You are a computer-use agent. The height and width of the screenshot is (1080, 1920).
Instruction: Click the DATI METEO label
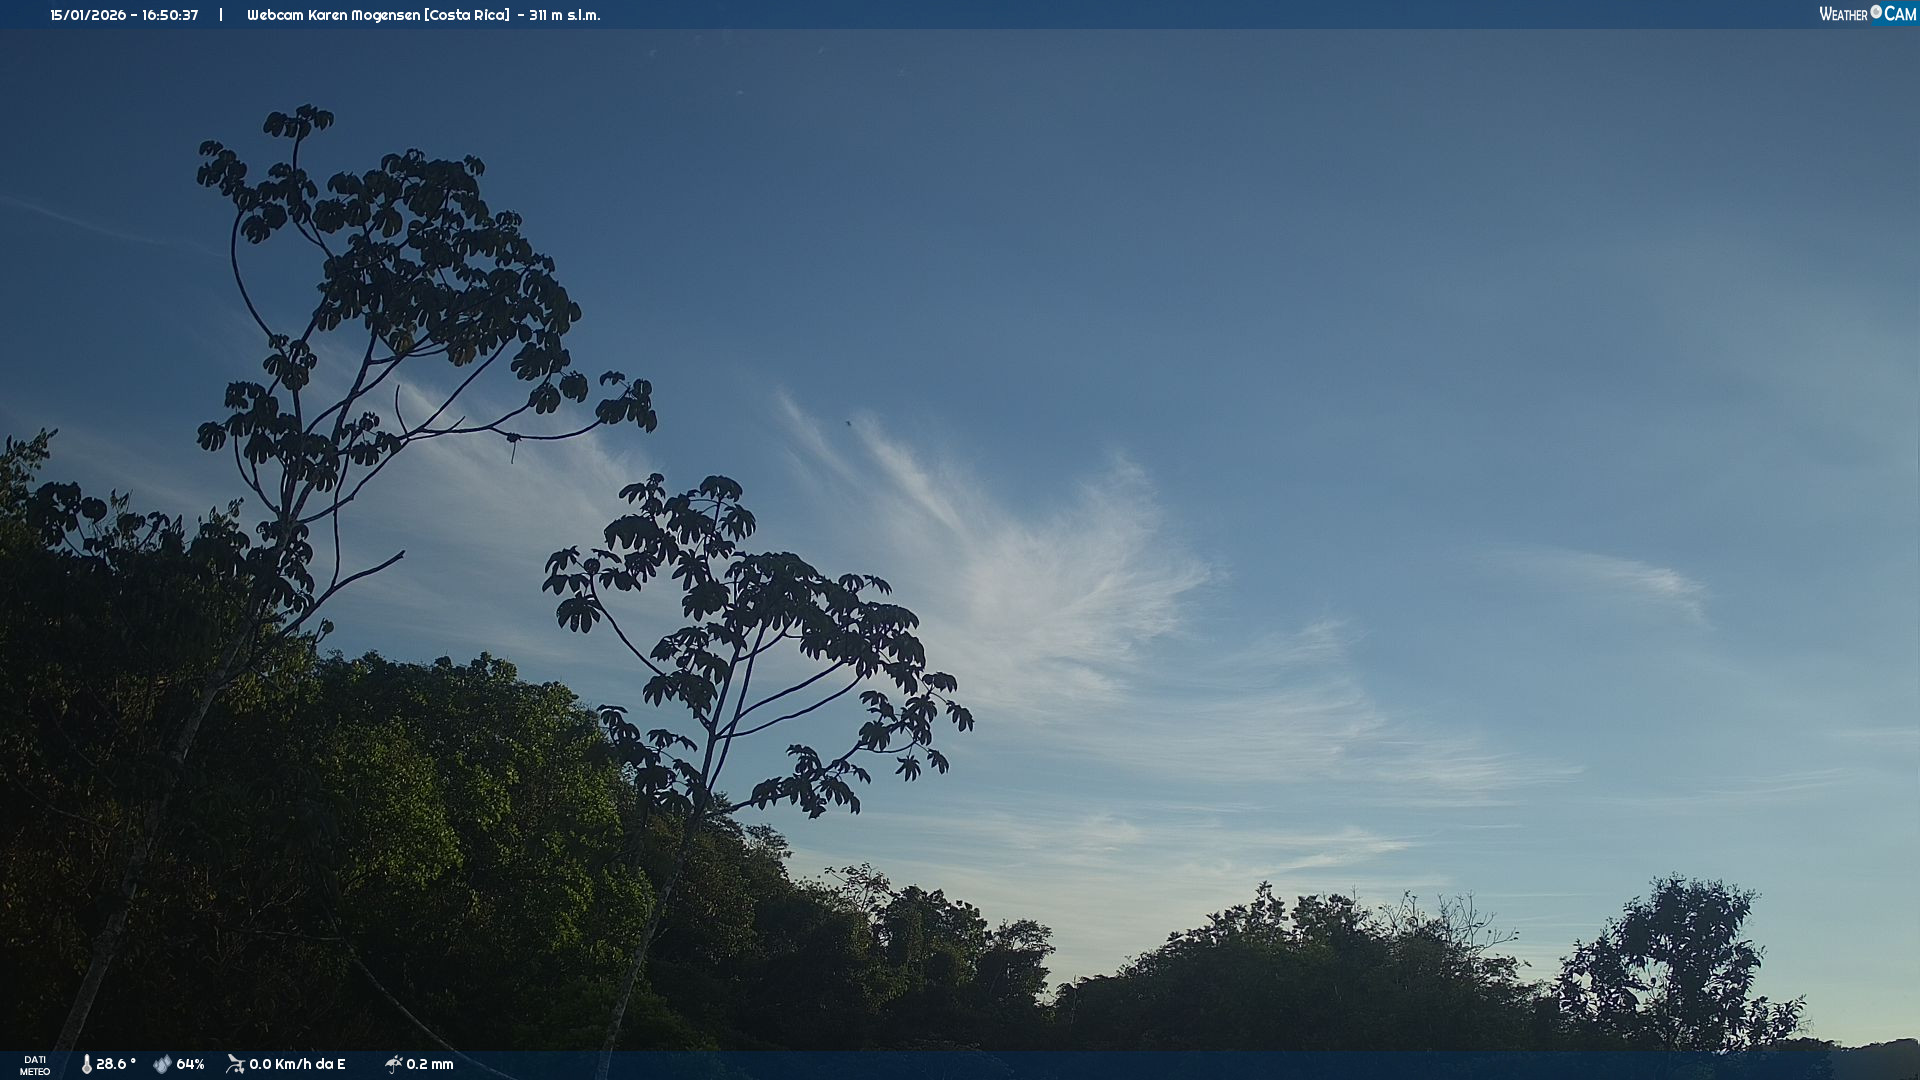35,1065
